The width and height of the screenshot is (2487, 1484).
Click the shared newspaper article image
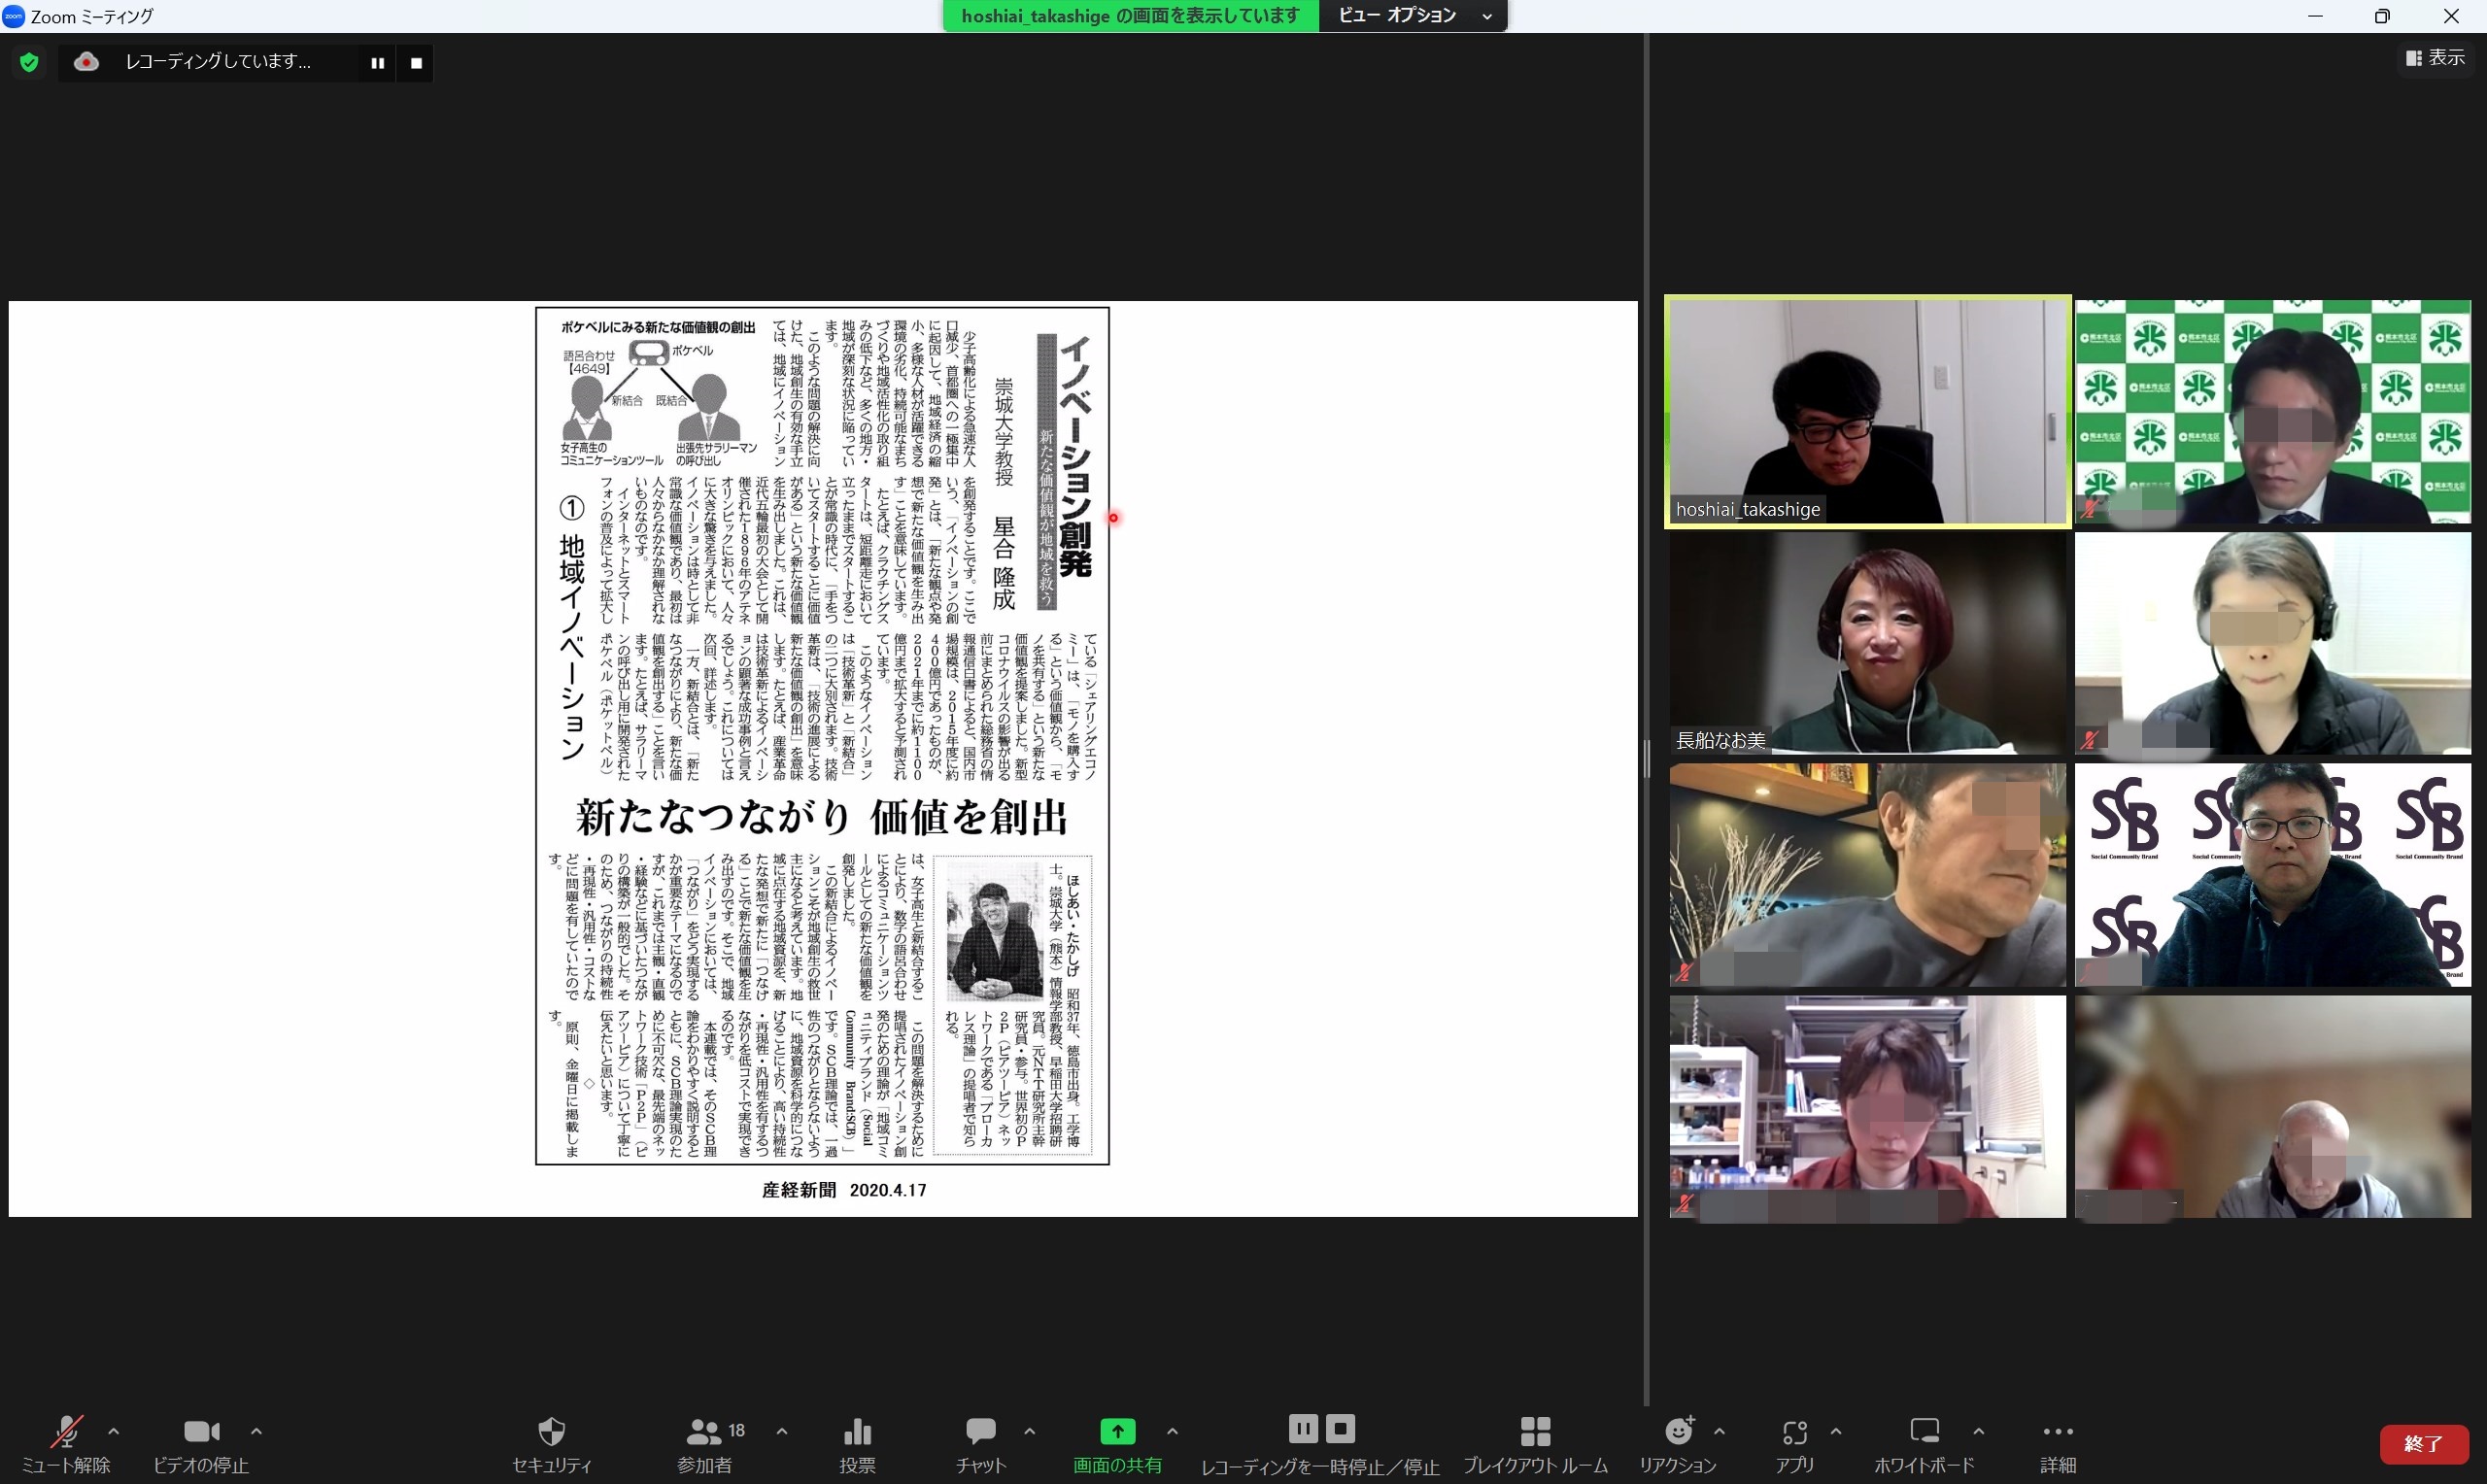[822, 735]
